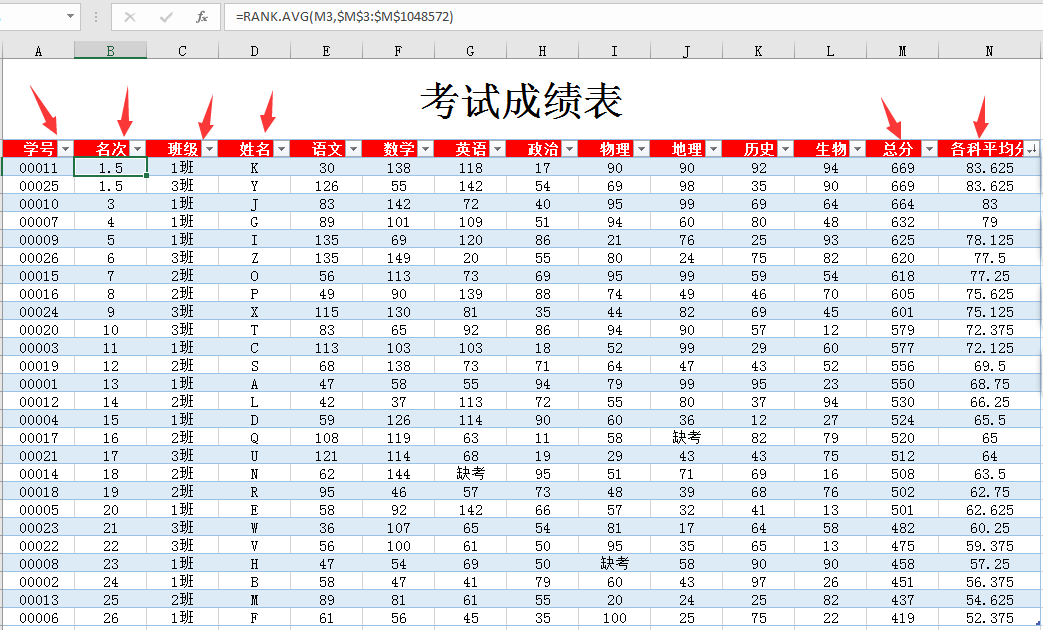
Task: Select the name cell W
Action: click(x=254, y=527)
